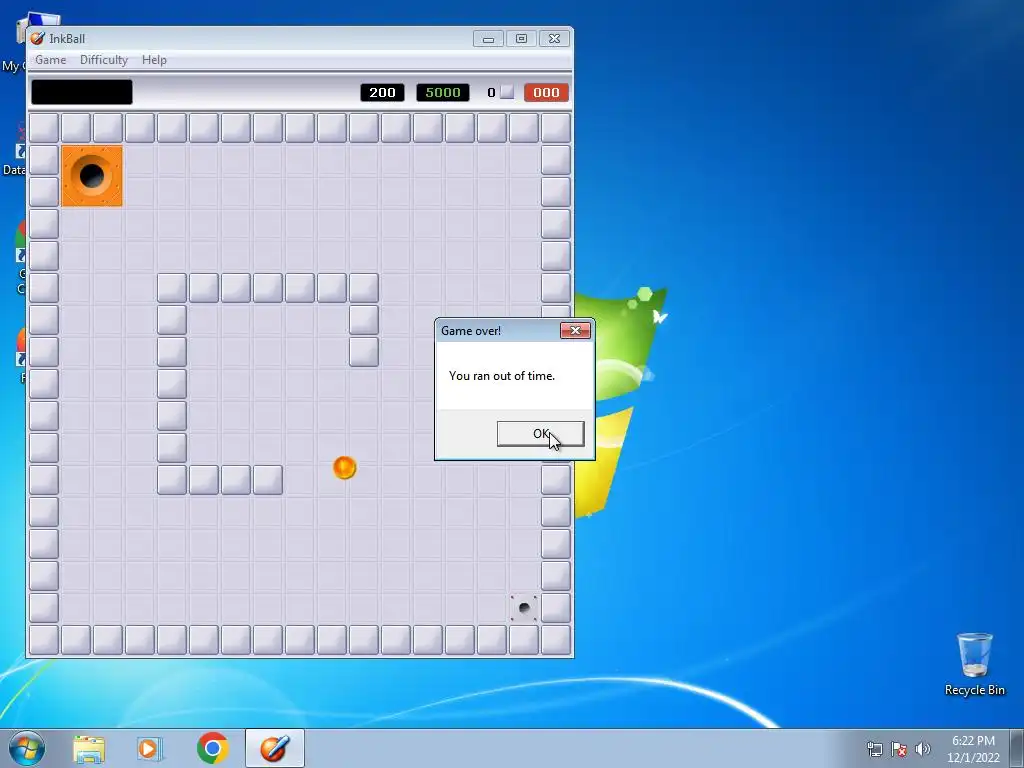This screenshot has width=1024, height=768.
Task: Open Google Chrome from the taskbar
Action: [212, 748]
